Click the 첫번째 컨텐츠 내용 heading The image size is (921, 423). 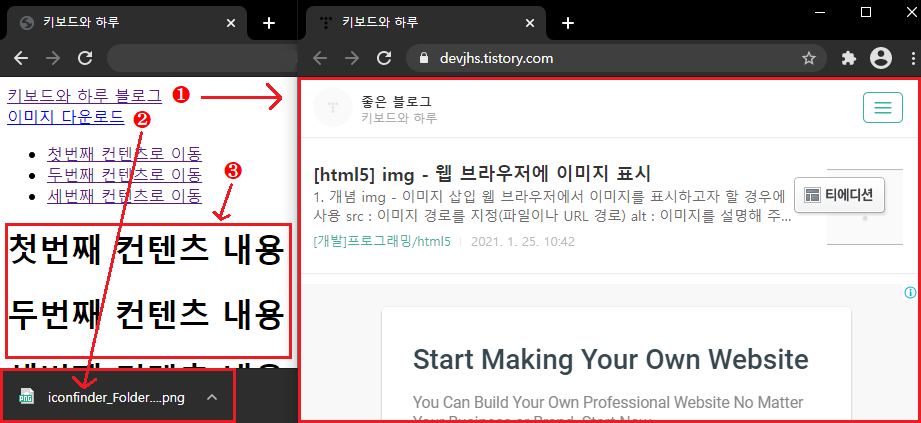click(147, 251)
